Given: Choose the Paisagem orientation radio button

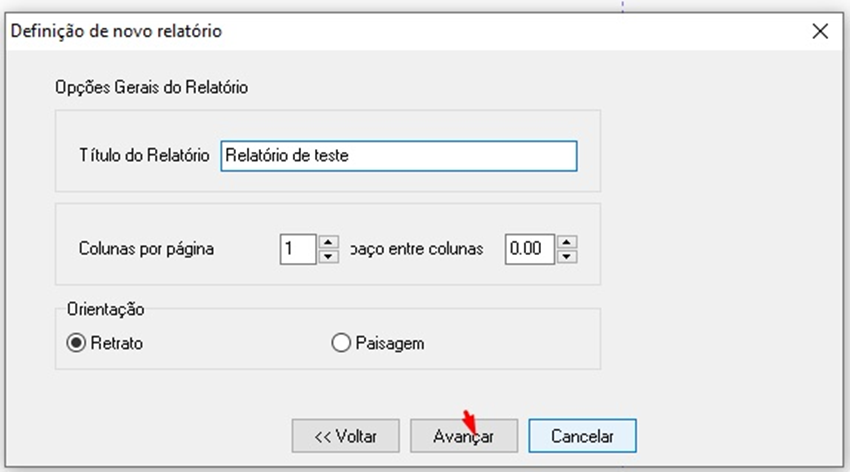Looking at the screenshot, I should coord(340,343).
